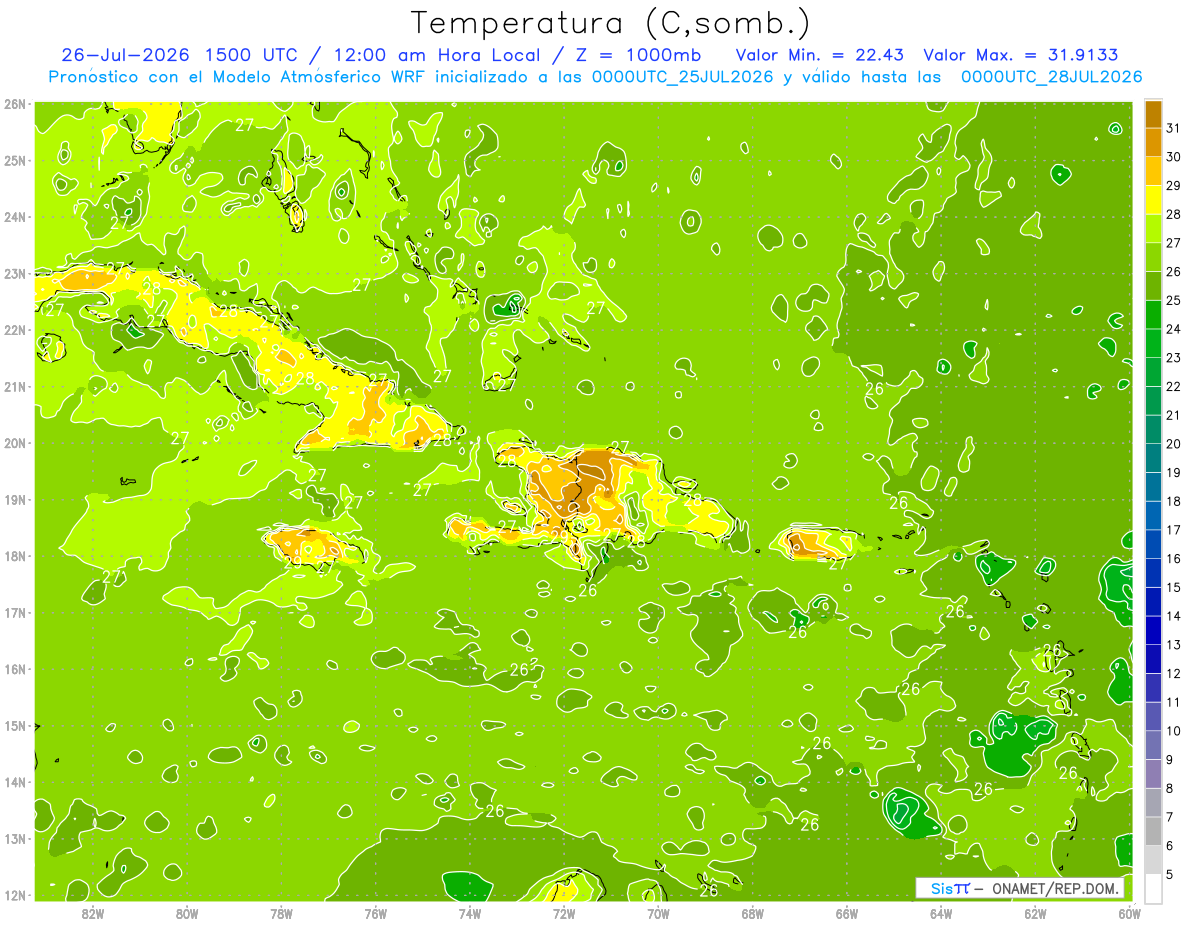Click the Valor Min. = 22.43 readout
Image resolution: width=1200 pixels, height=927 pixels.
click(820, 55)
